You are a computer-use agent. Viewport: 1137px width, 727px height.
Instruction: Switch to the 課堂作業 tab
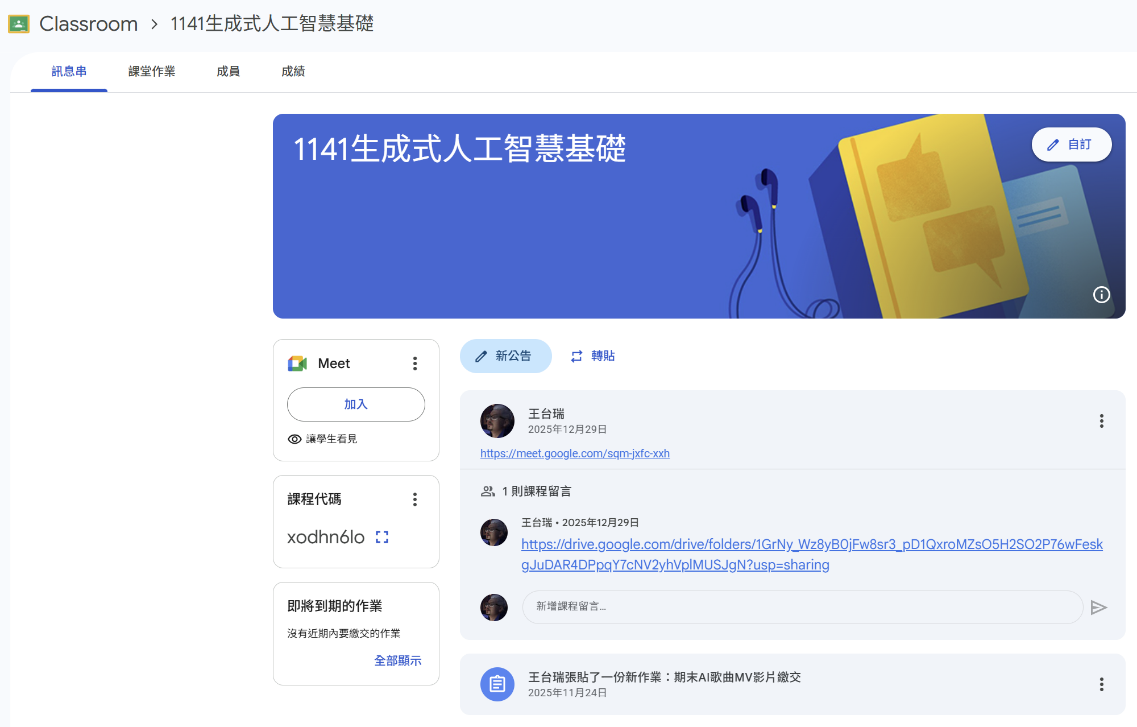click(152, 72)
